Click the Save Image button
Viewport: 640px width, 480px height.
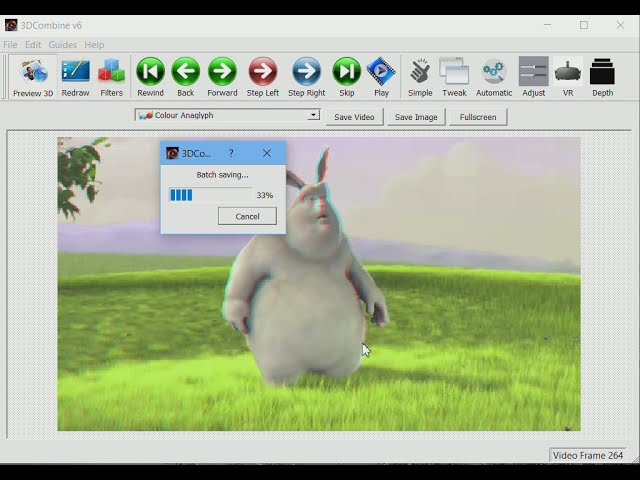[x=416, y=117]
